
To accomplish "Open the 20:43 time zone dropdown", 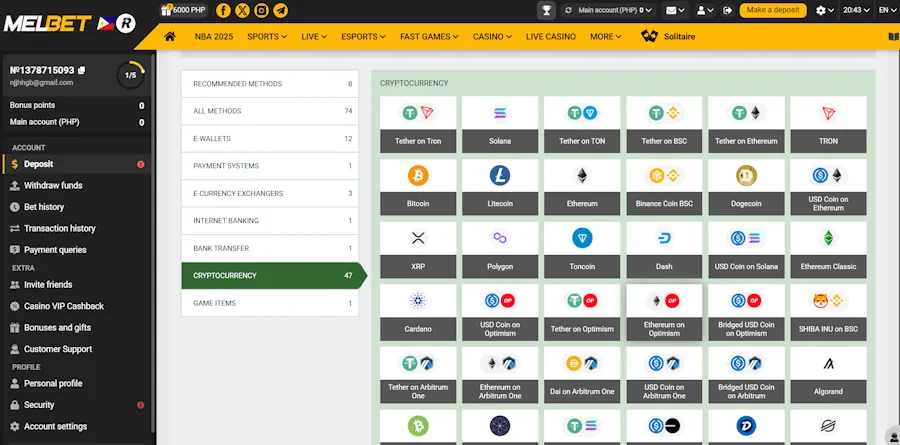I will tap(856, 10).
